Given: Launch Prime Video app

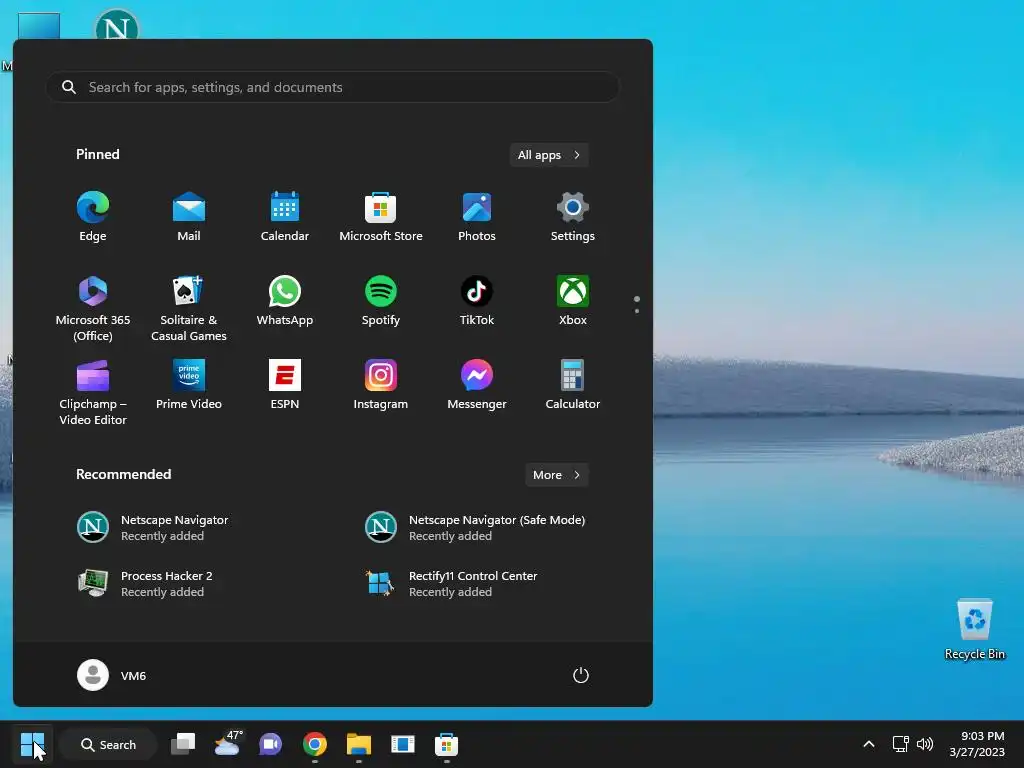Looking at the screenshot, I should click(189, 385).
